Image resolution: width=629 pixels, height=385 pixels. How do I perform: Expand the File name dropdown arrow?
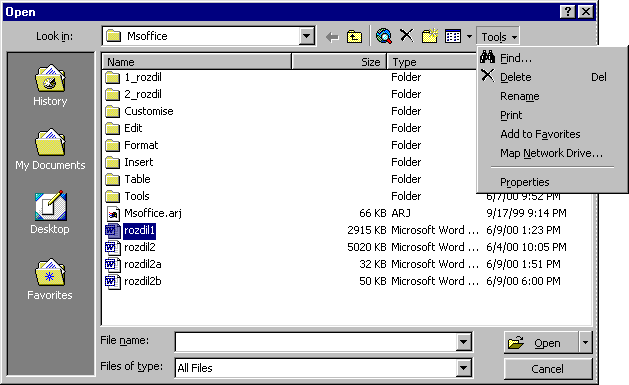[x=463, y=342]
